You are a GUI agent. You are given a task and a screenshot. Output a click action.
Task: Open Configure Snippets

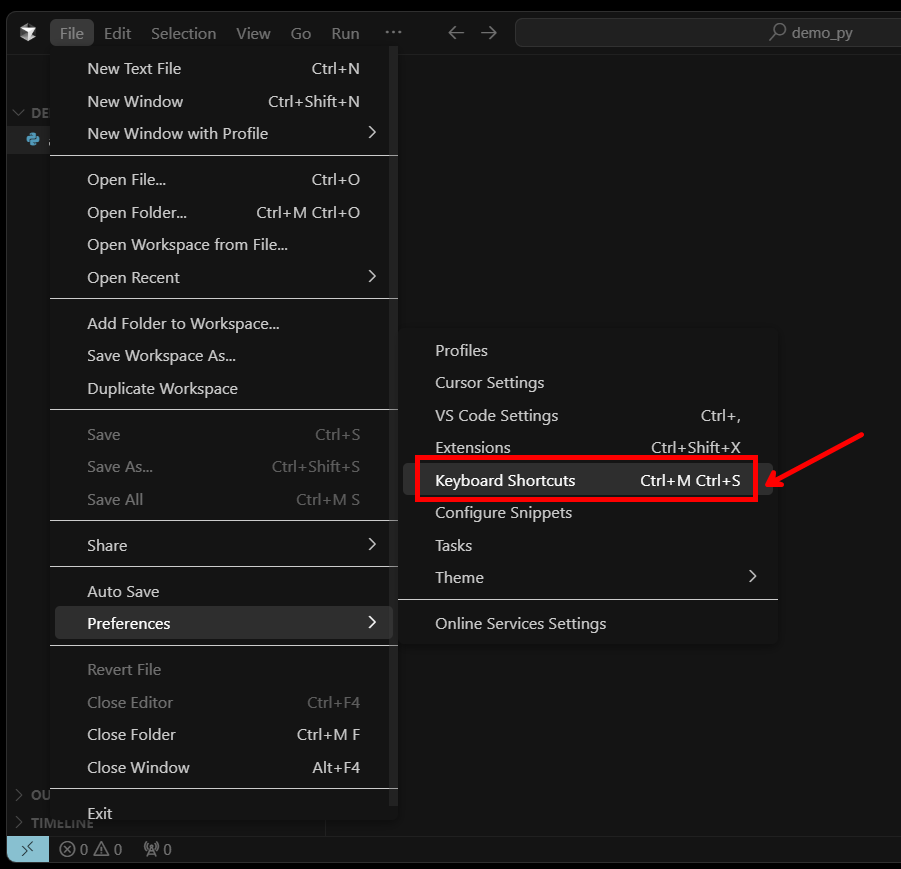point(588,513)
